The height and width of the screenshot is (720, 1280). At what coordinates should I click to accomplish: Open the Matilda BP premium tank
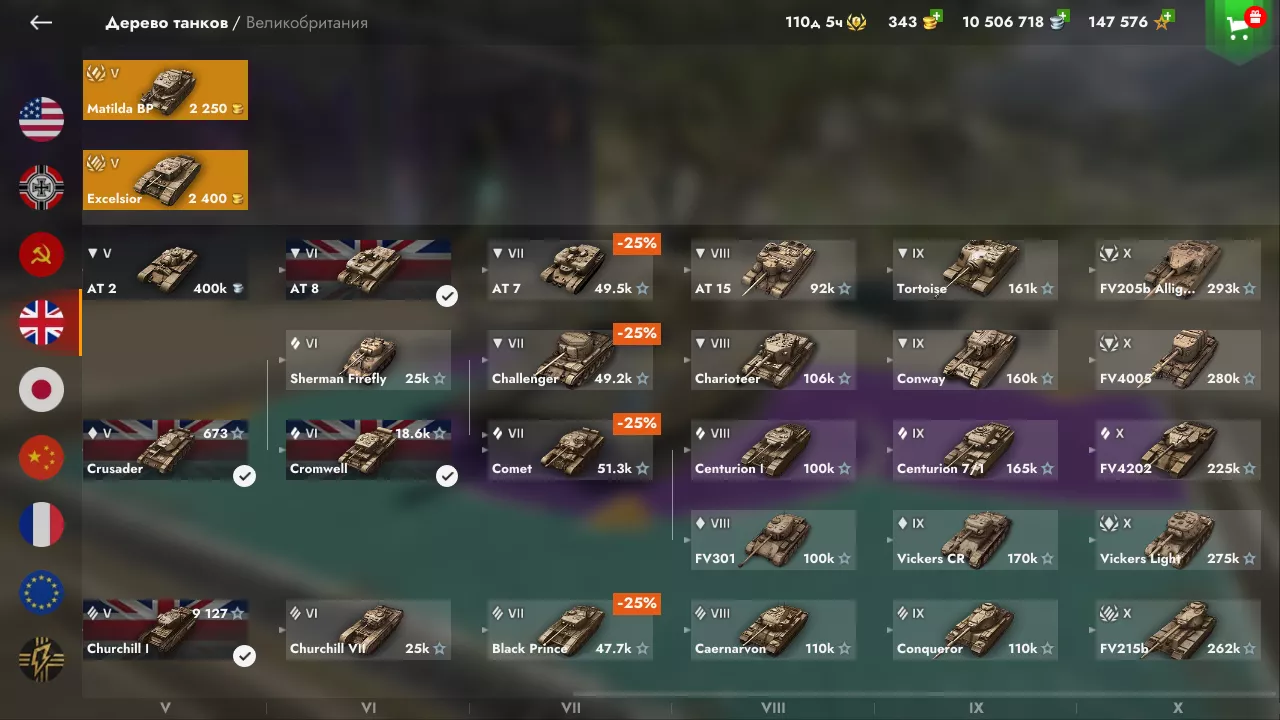click(x=165, y=90)
